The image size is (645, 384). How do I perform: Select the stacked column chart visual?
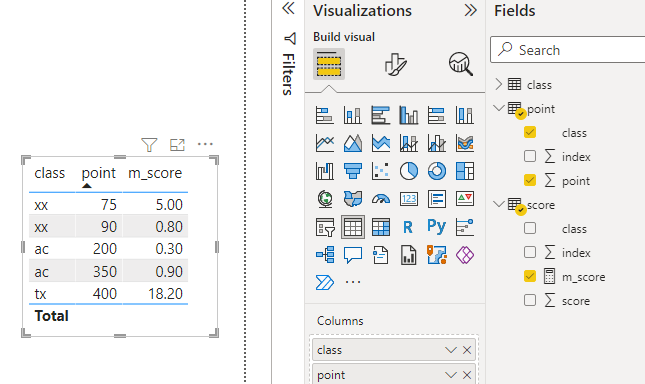point(353,115)
